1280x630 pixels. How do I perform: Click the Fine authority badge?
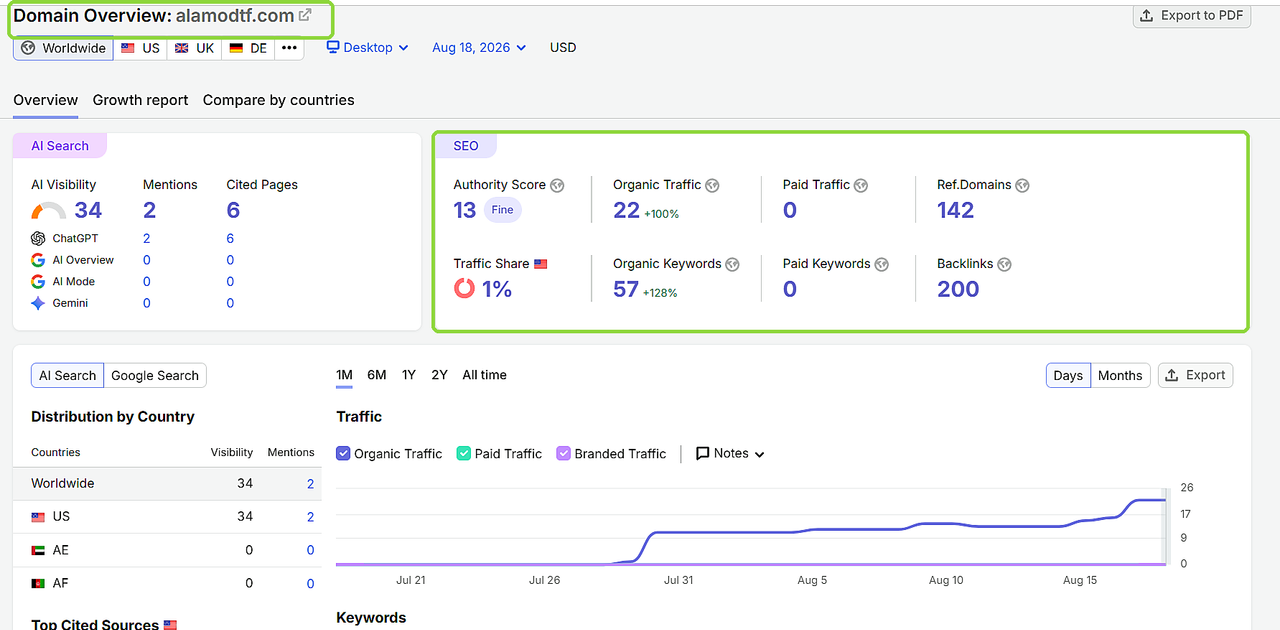504,210
